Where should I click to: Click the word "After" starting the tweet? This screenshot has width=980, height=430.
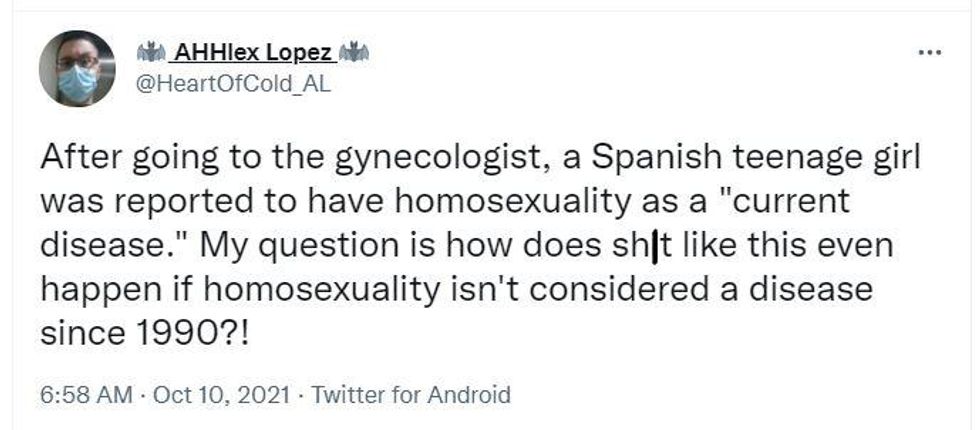(77, 157)
